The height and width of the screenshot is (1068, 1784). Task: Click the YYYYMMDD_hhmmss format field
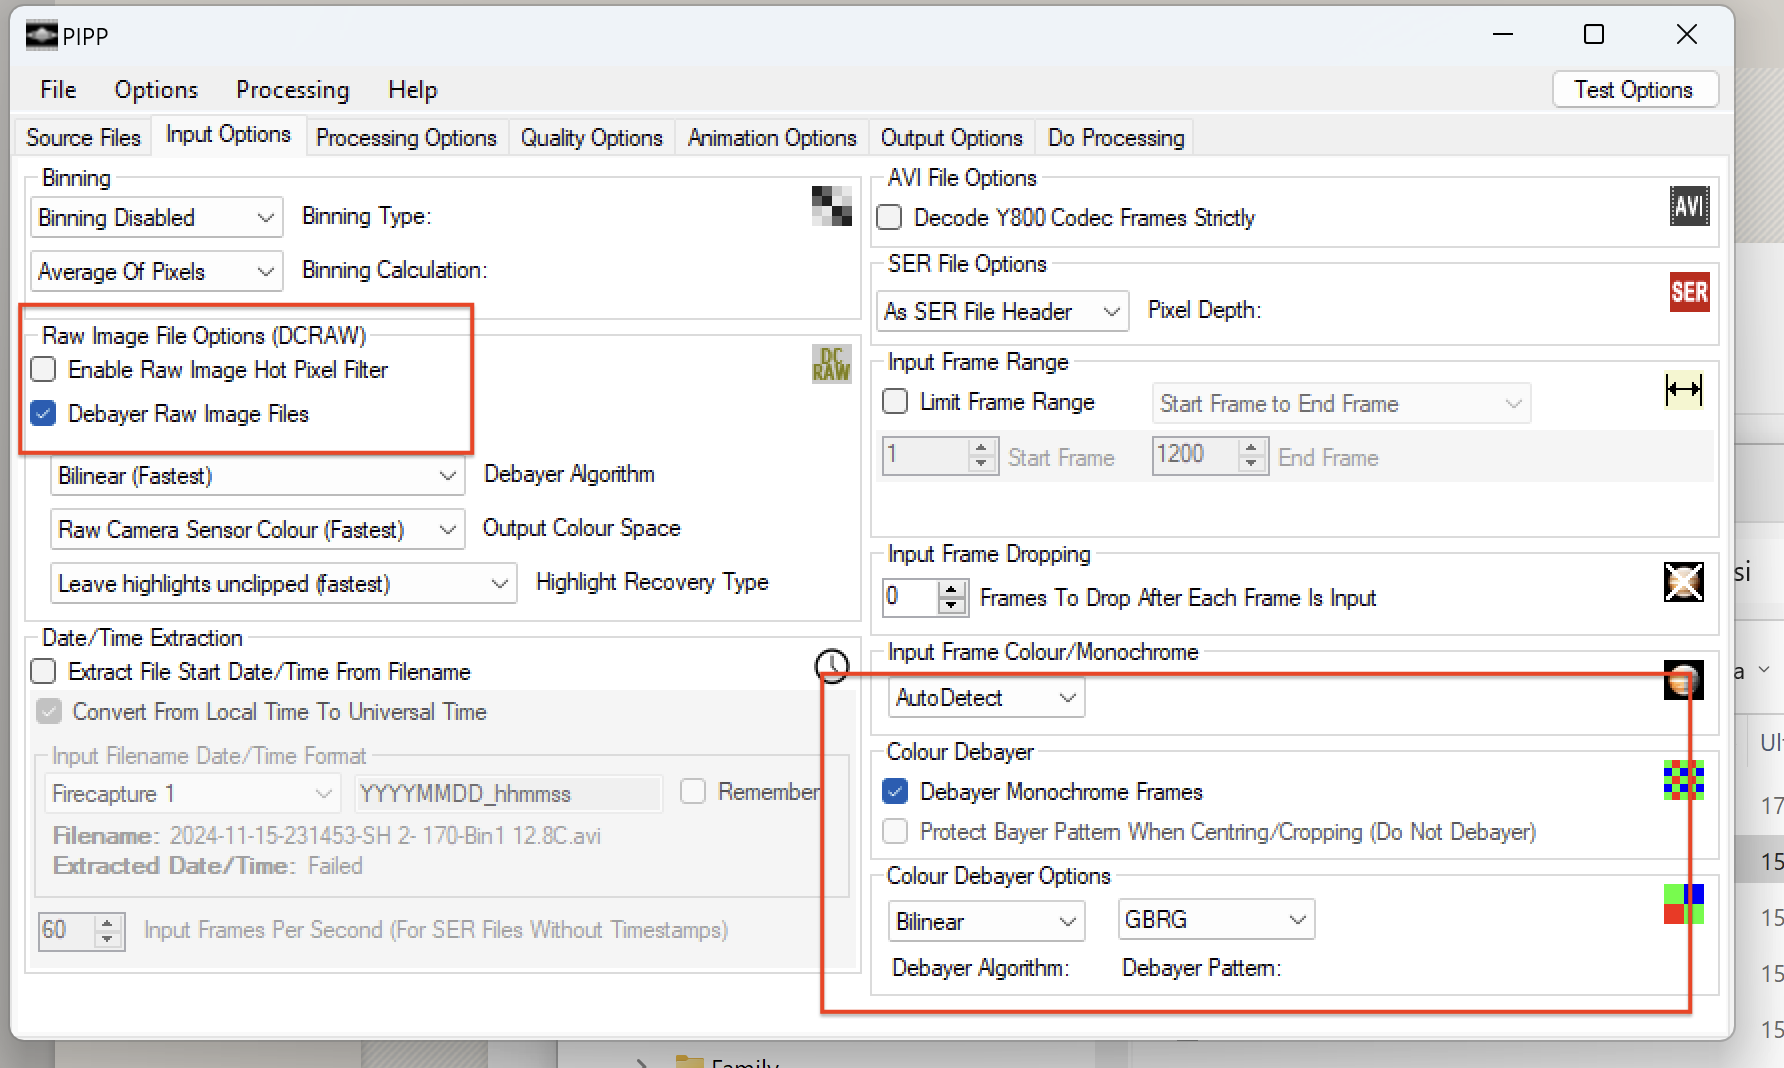pyautogui.click(x=508, y=794)
